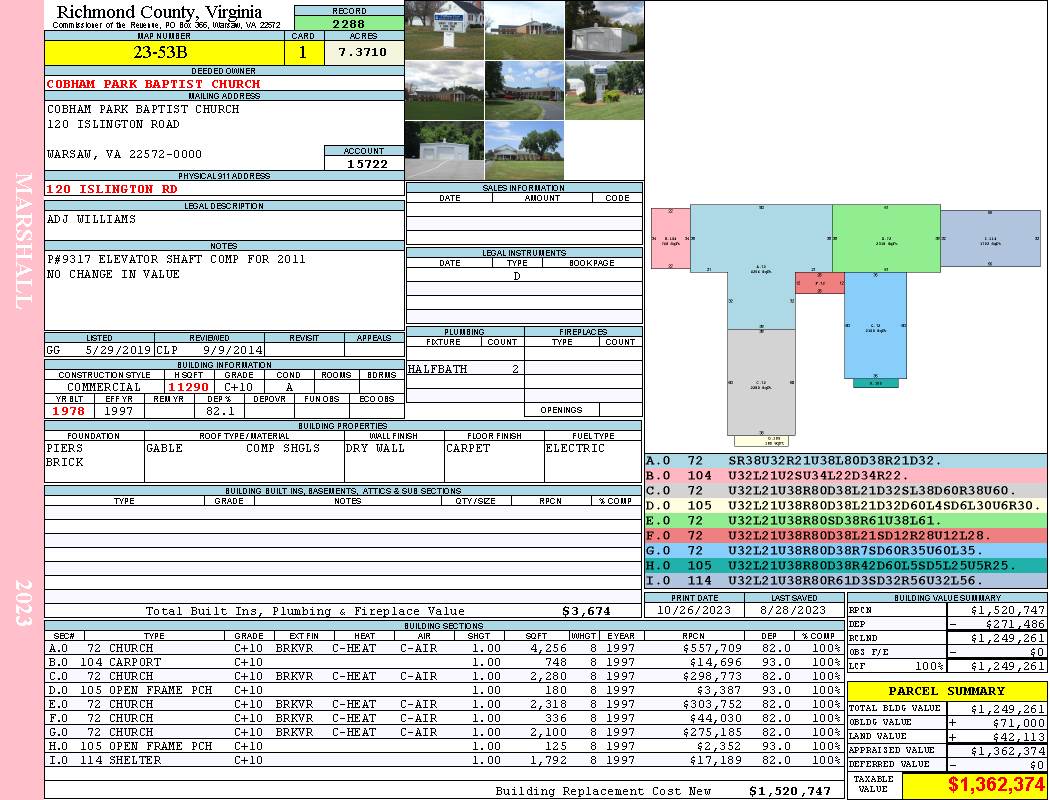Select the I.0 114 Shelter row

tap(444, 760)
